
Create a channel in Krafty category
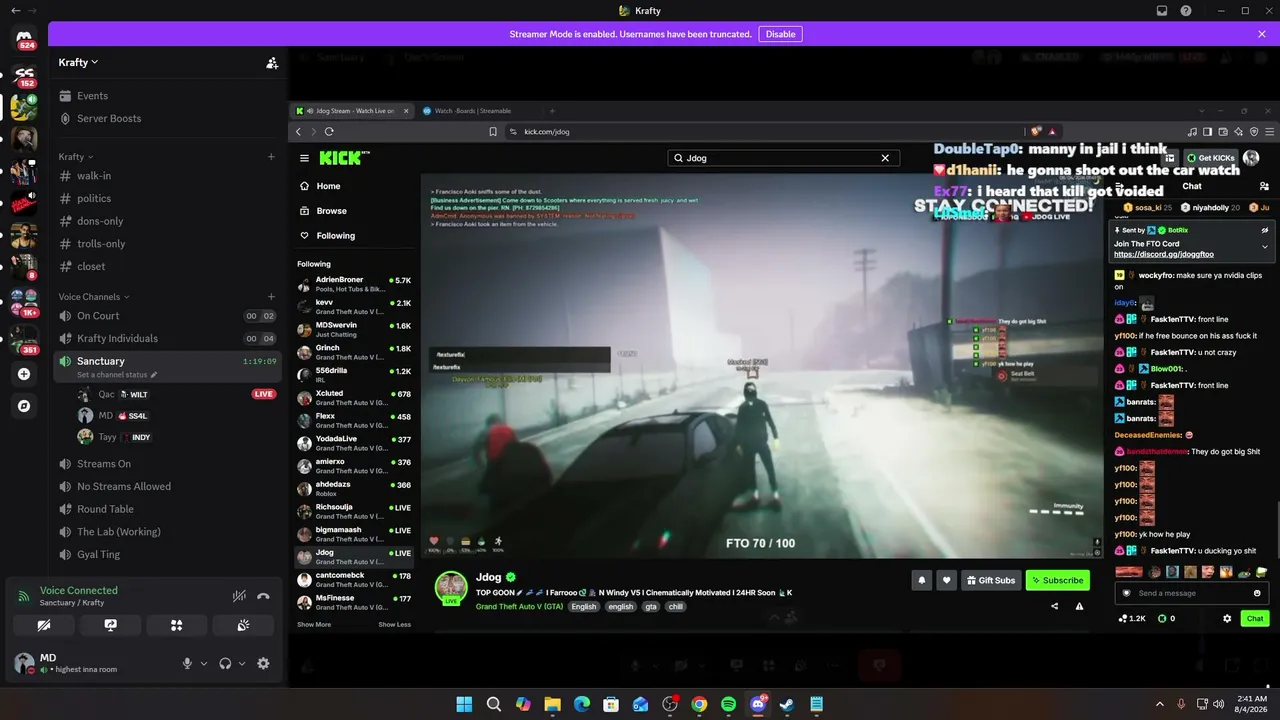(x=271, y=157)
